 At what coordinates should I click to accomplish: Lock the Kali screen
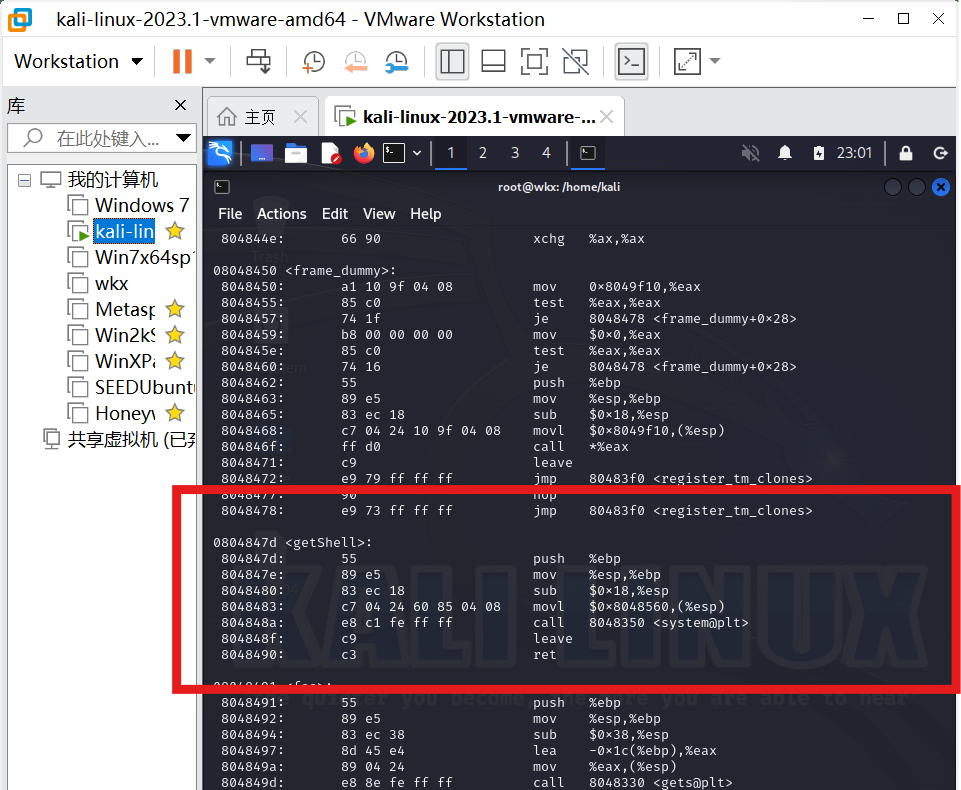point(906,153)
